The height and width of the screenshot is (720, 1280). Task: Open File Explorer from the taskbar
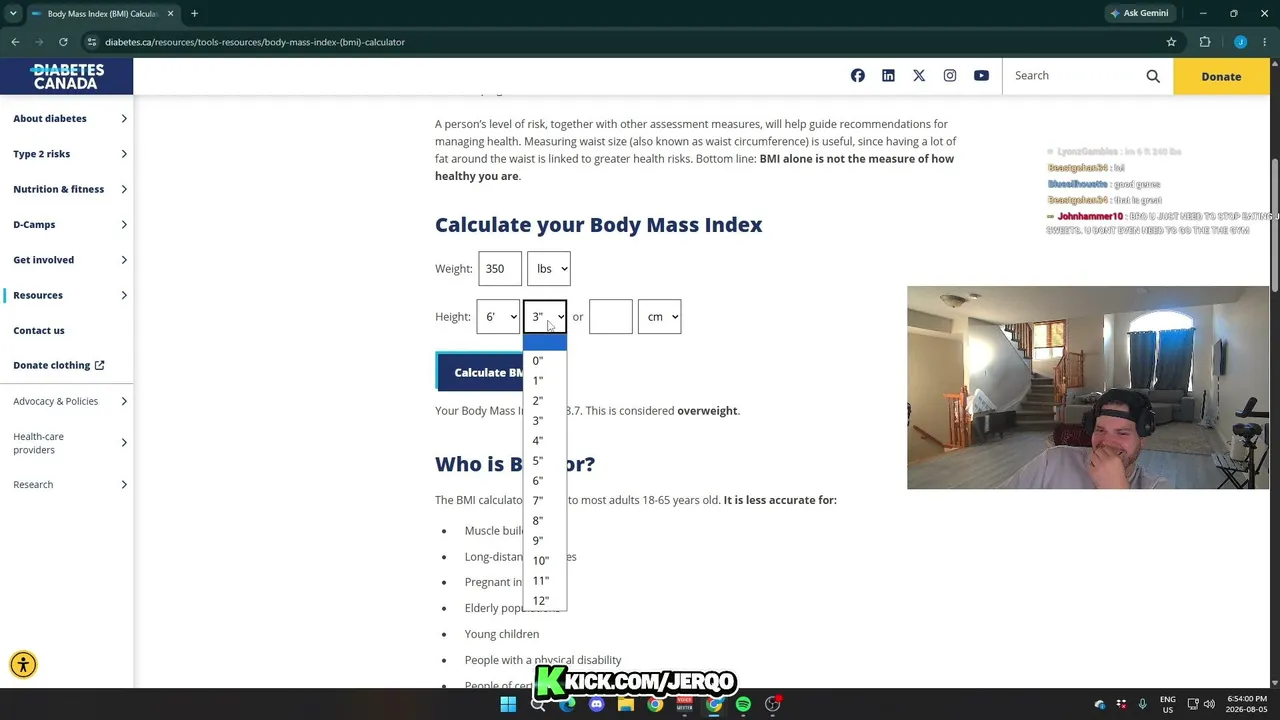[626, 704]
